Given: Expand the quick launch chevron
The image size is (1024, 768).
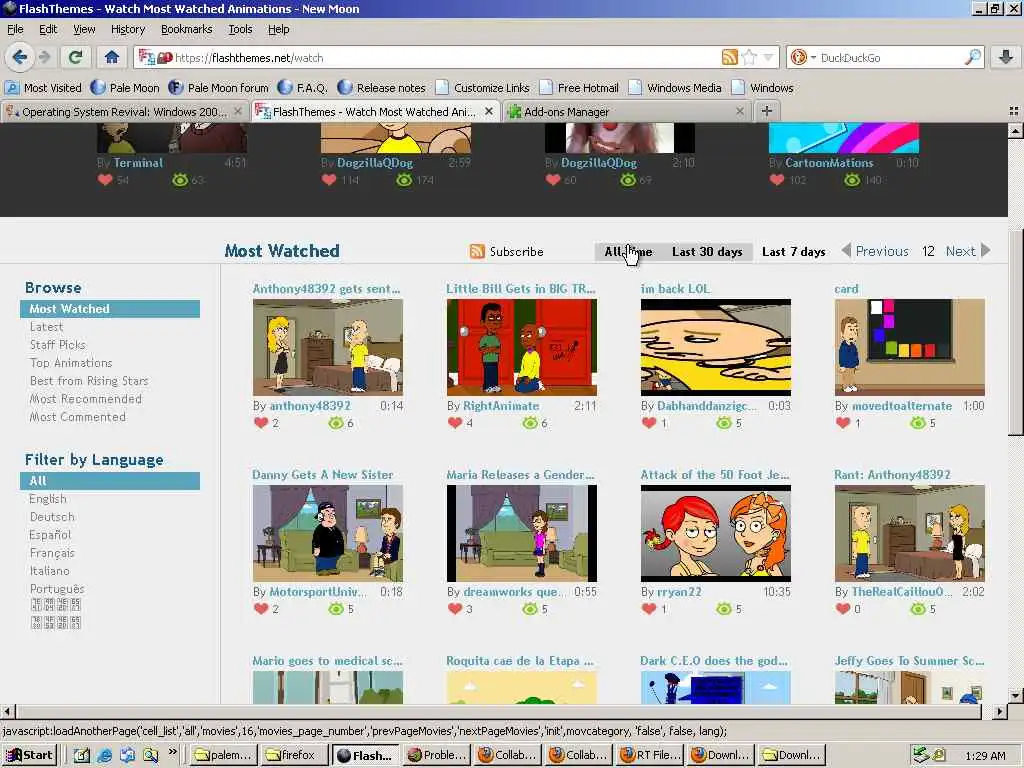Looking at the screenshot, I should tap(172, 752).
